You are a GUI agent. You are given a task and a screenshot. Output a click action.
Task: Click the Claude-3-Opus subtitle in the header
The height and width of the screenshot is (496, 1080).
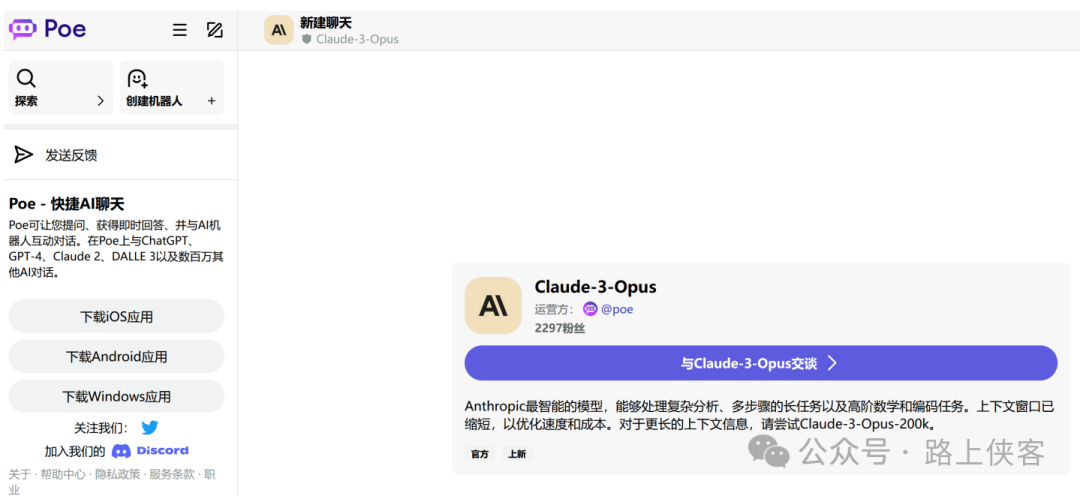click(x=357, y=39)
